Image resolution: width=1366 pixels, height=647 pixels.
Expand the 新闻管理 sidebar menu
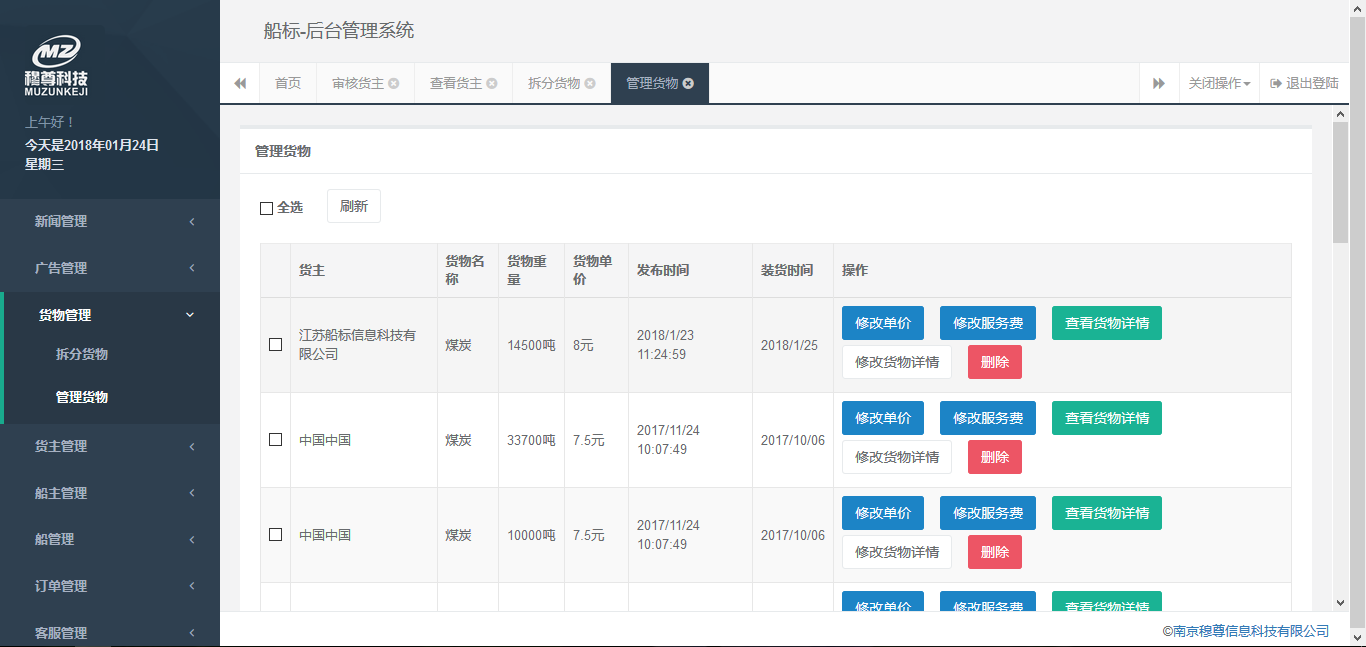click(110, 221)
